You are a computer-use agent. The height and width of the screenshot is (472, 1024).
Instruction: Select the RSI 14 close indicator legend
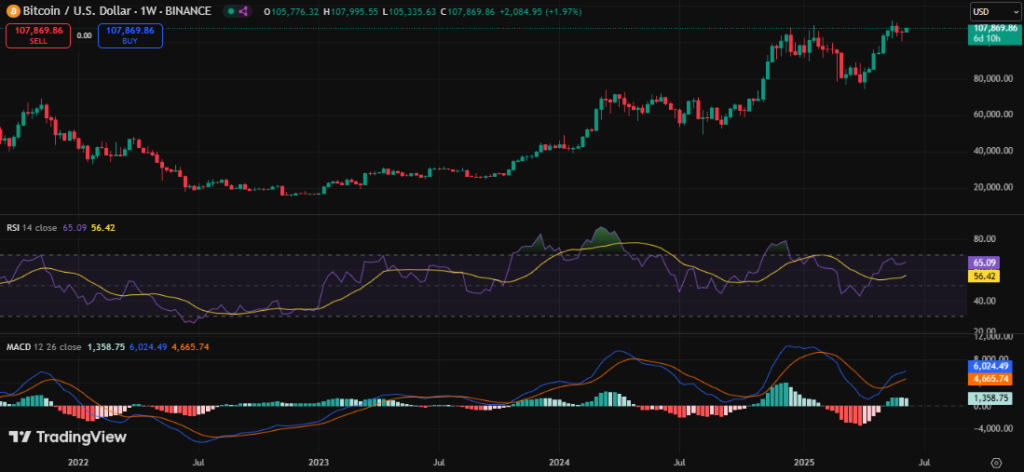[x=31, y=227]
